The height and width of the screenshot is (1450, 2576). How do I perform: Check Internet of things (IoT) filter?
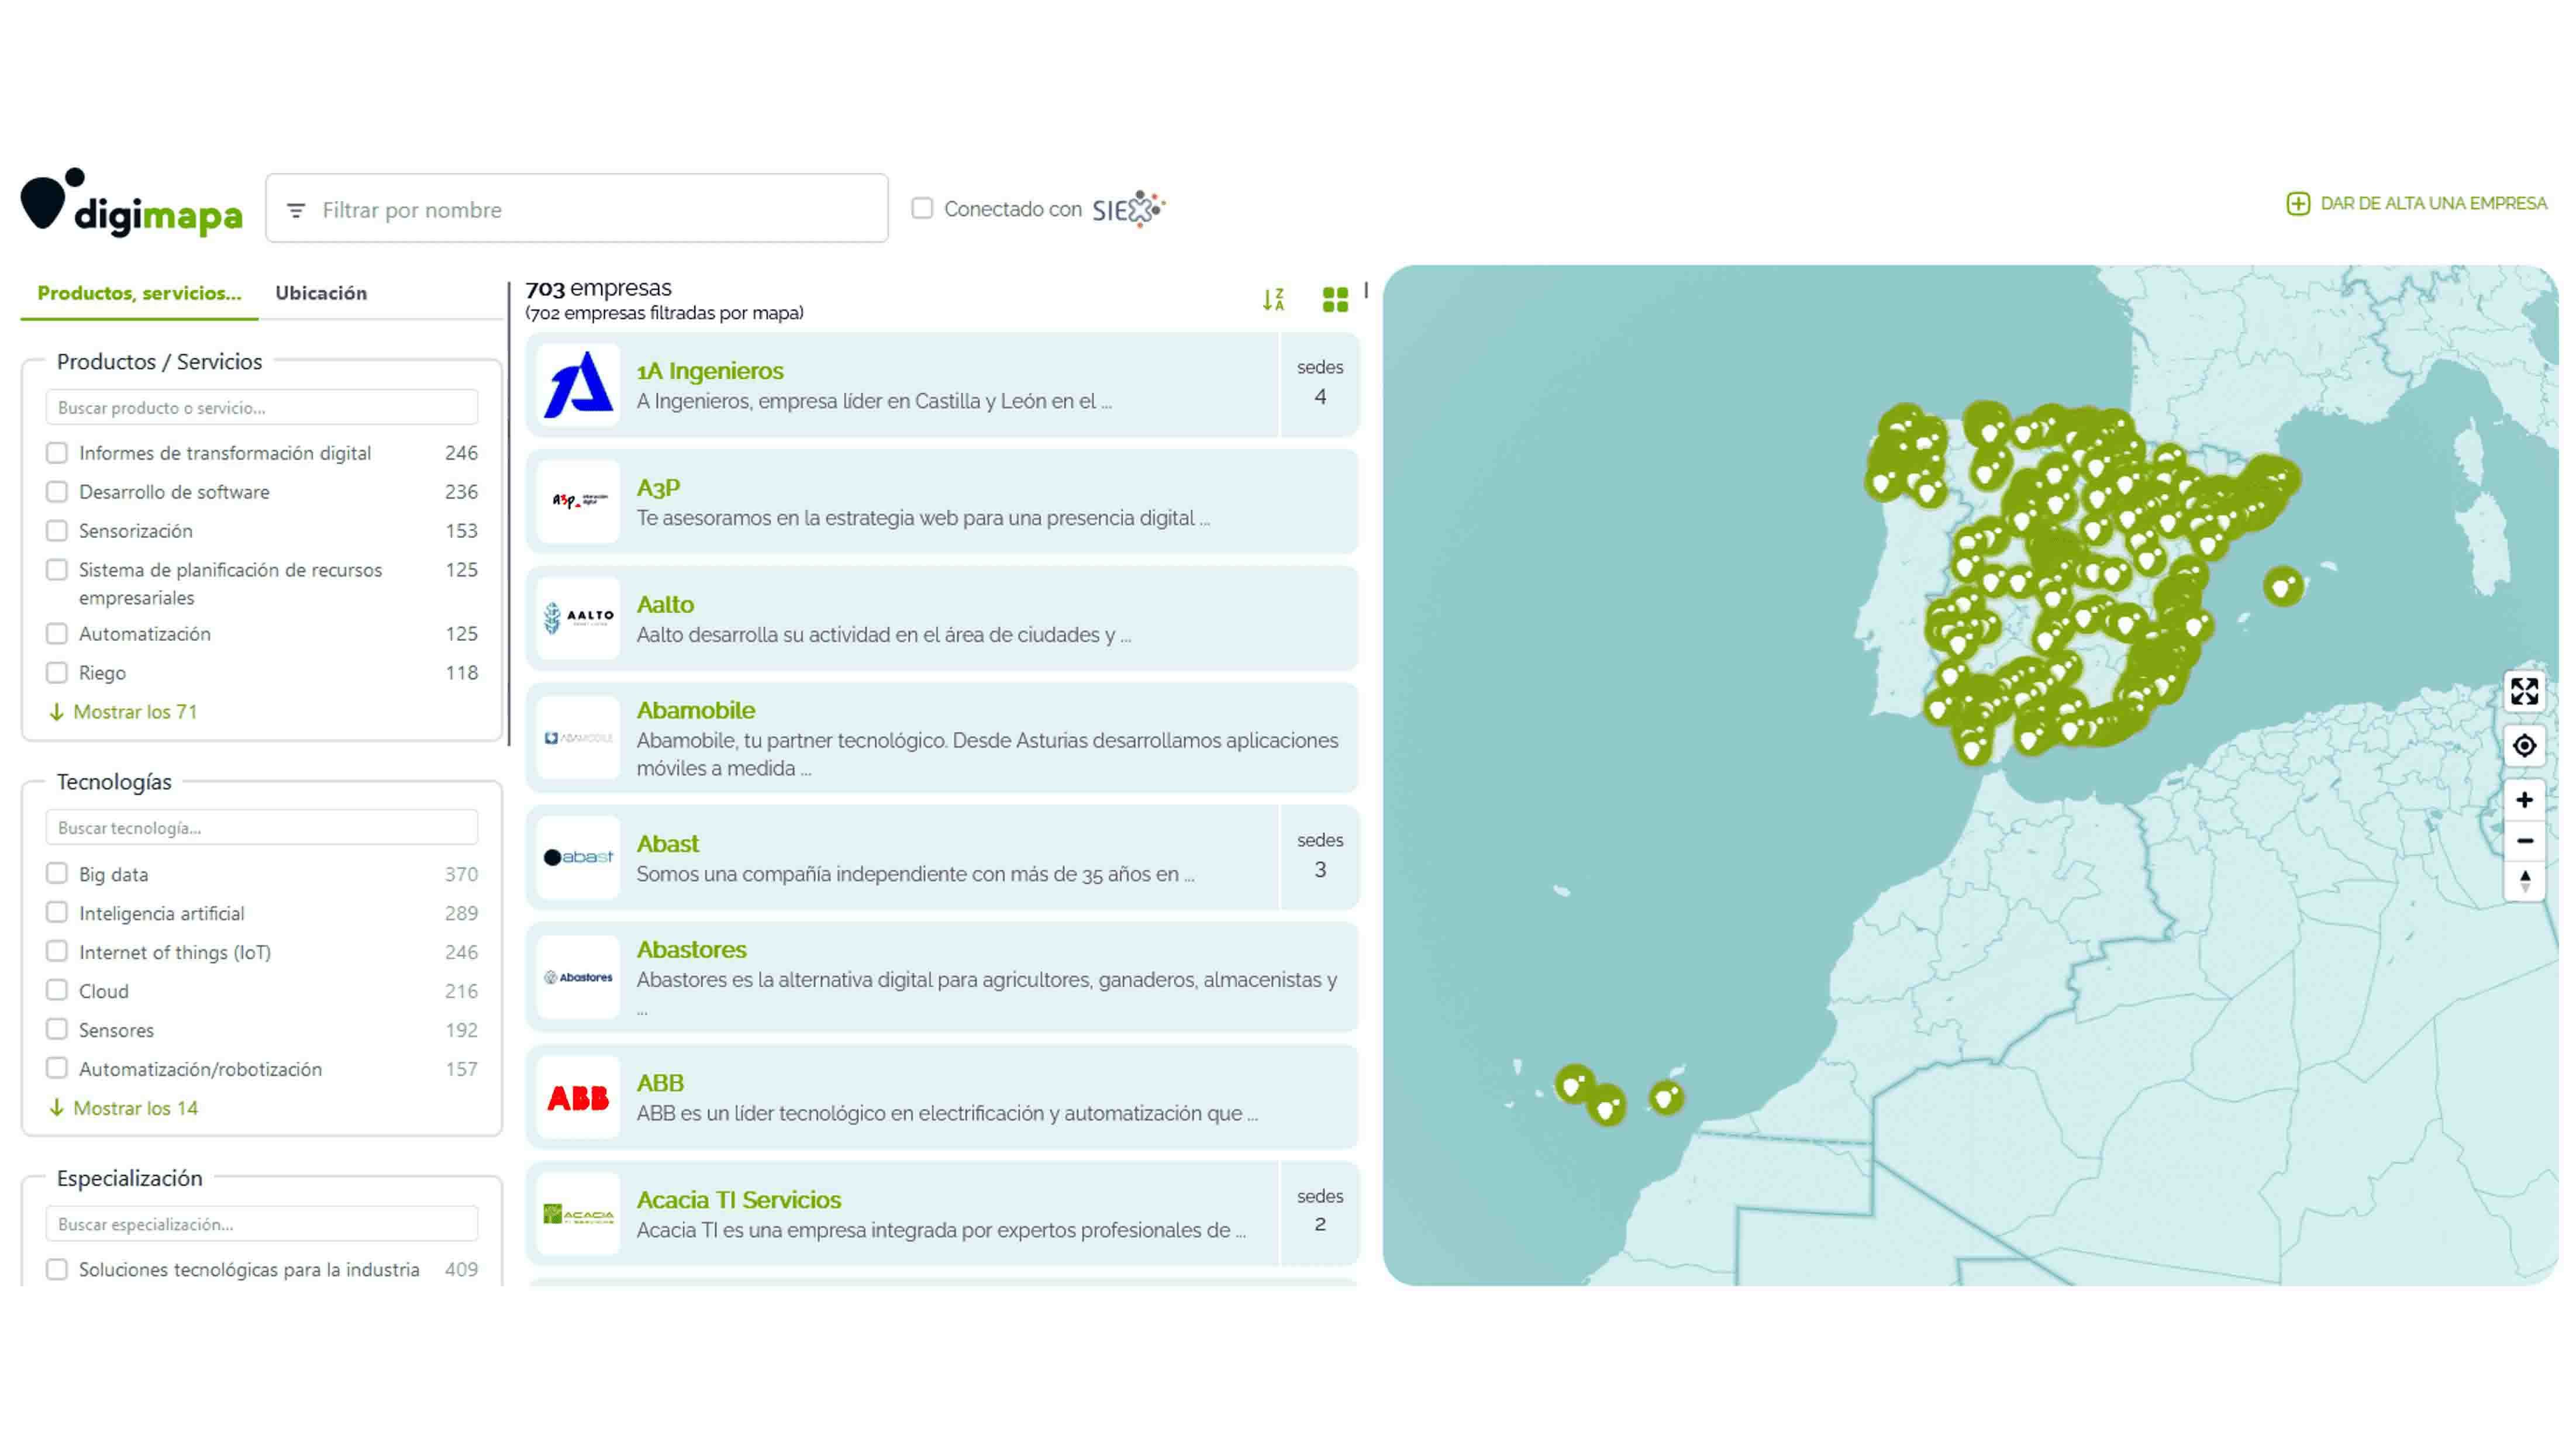[x=57, y=952]
